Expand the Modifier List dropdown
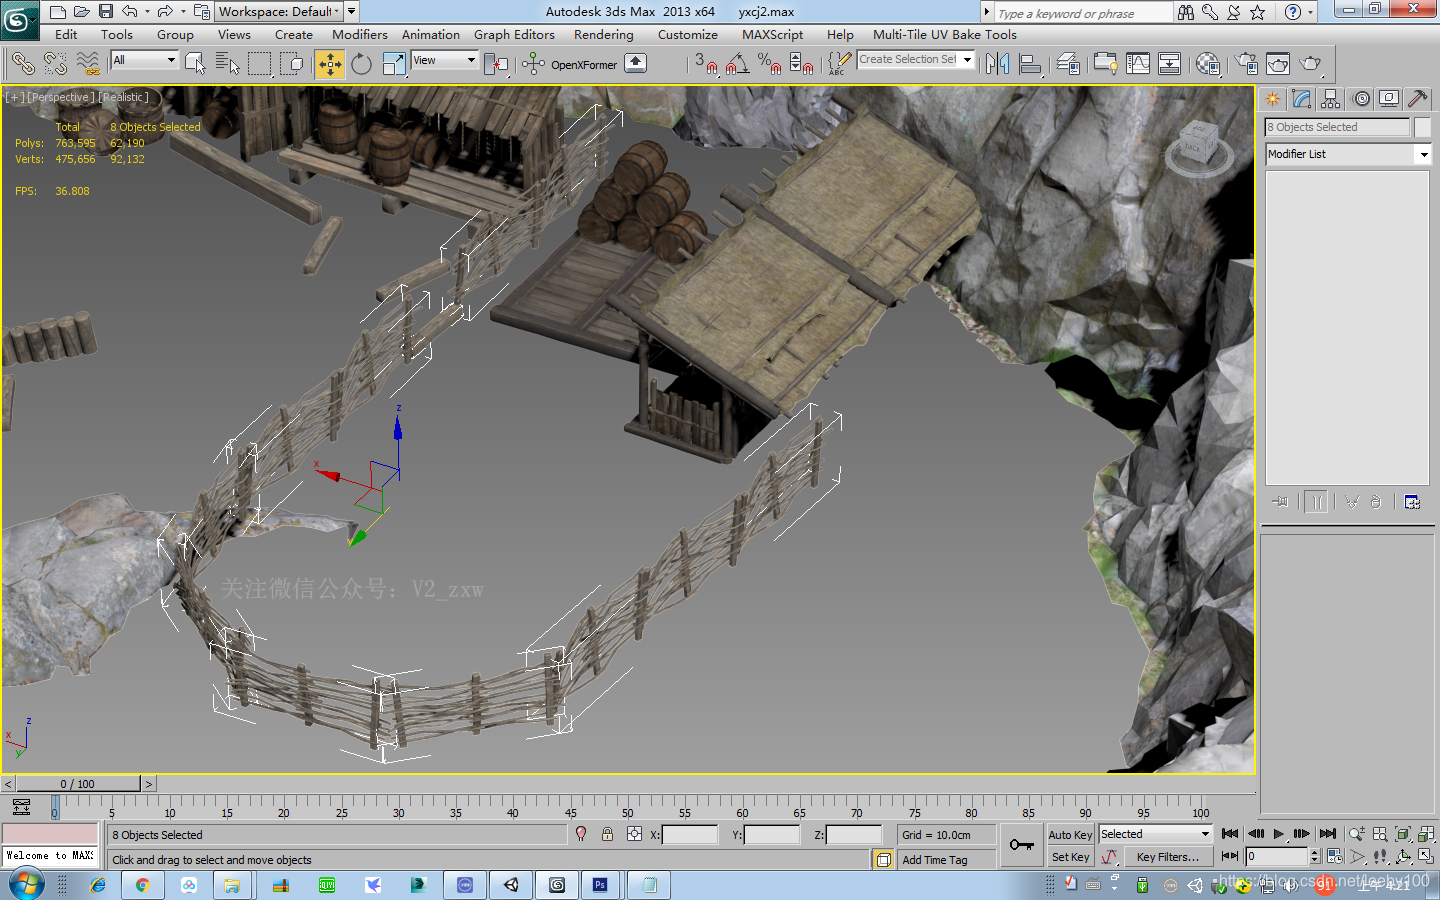Screen dimensions: 1440x900 (x=1424, y=154)
